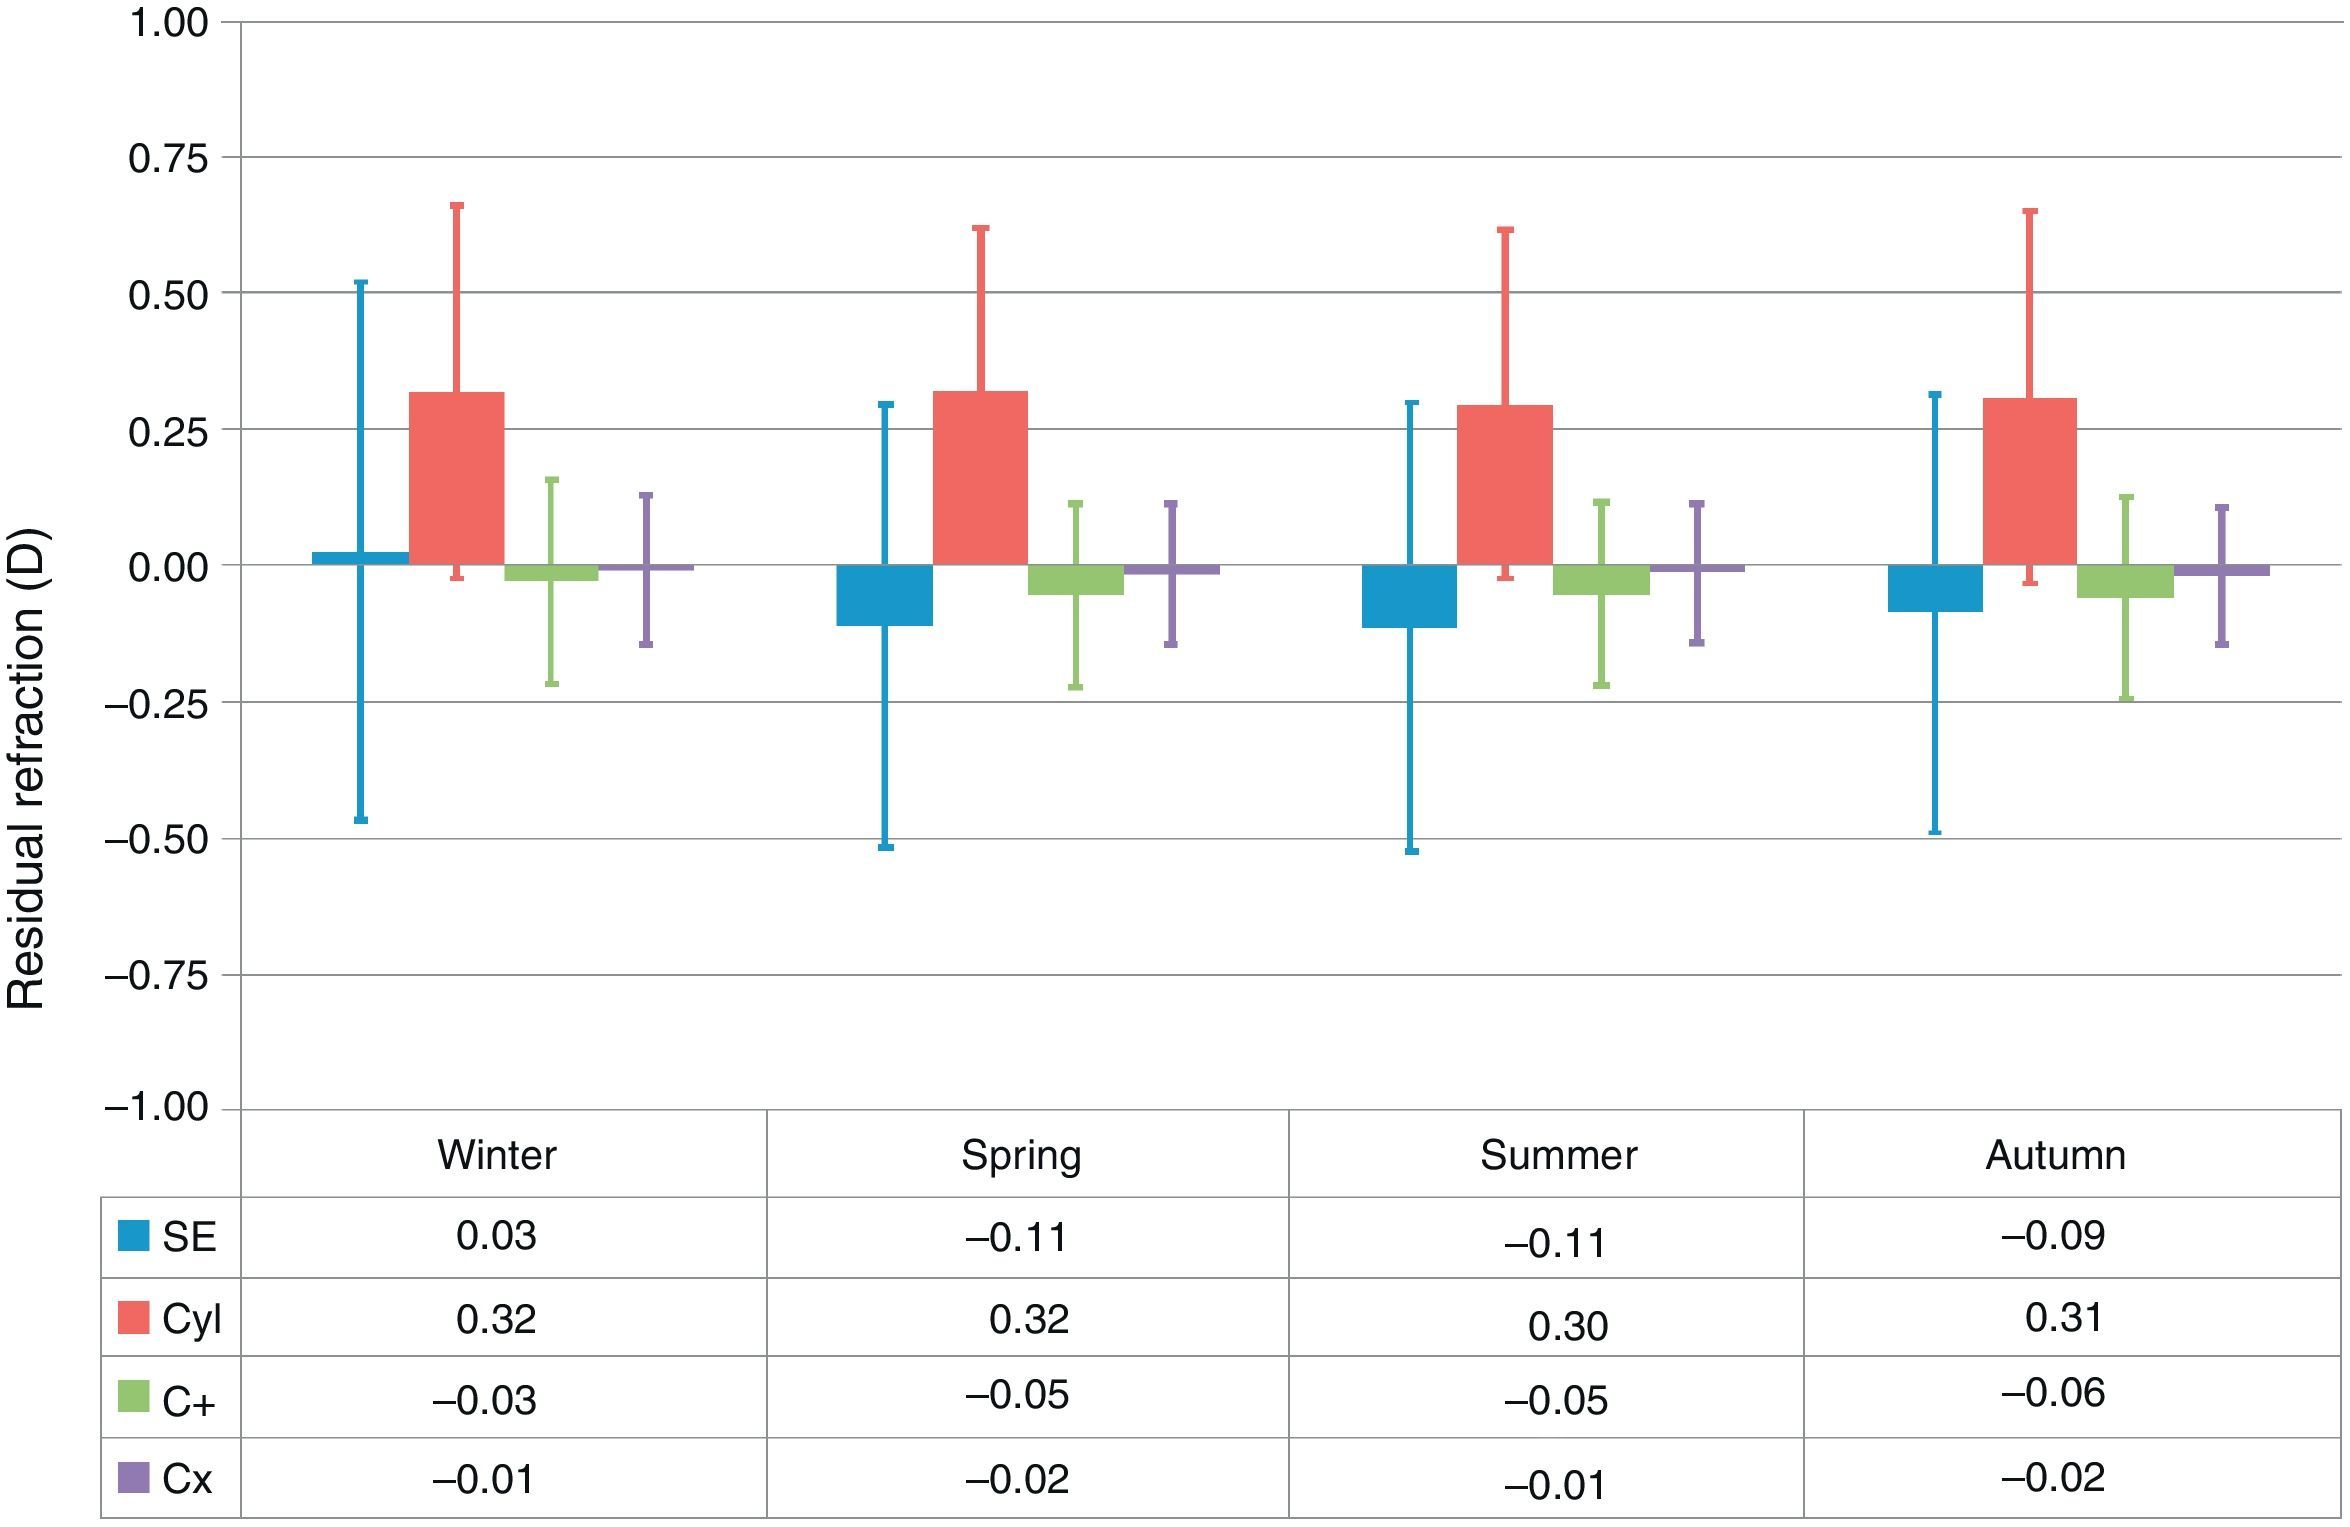The image size is (2350, 1527).
Task: Click the blue SE bar for Autumn
Action: pos(1935,588)
